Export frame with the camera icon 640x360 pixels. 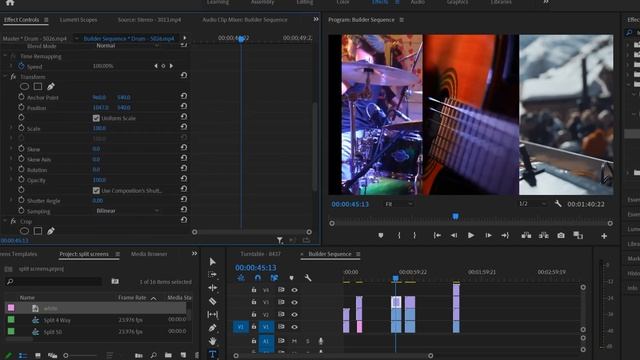[x=561, y=236]
